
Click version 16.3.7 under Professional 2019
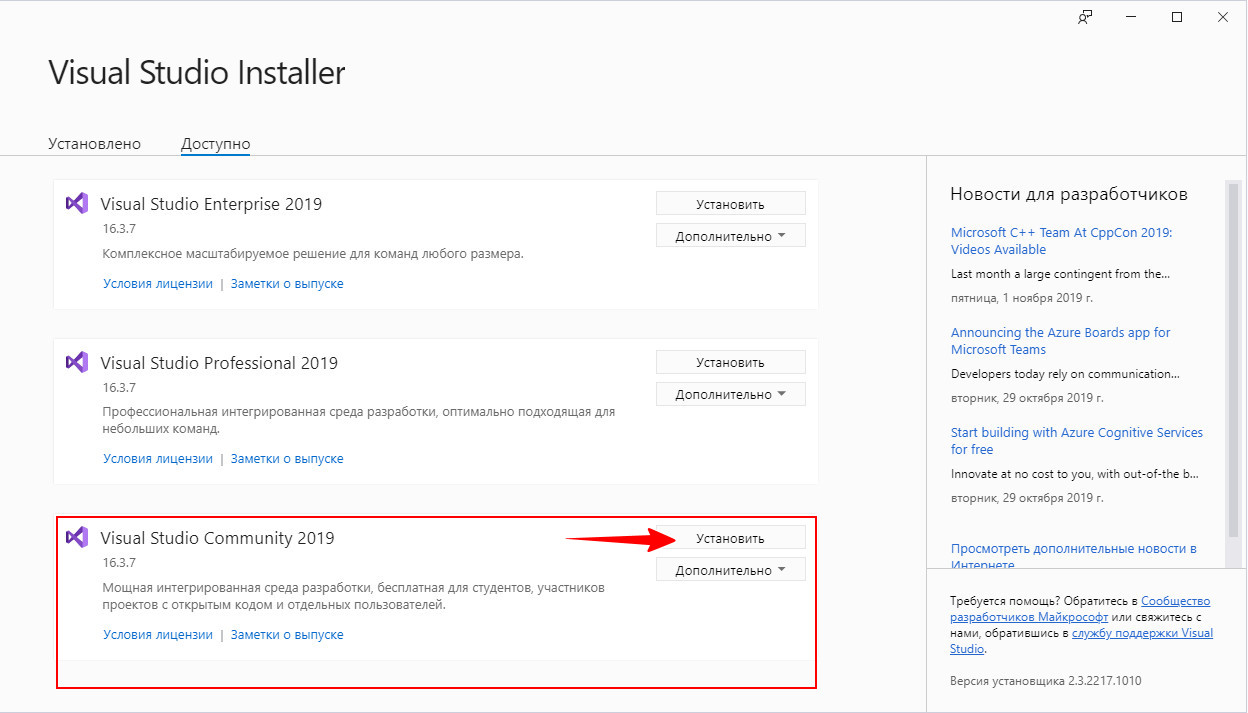(118, 387)
